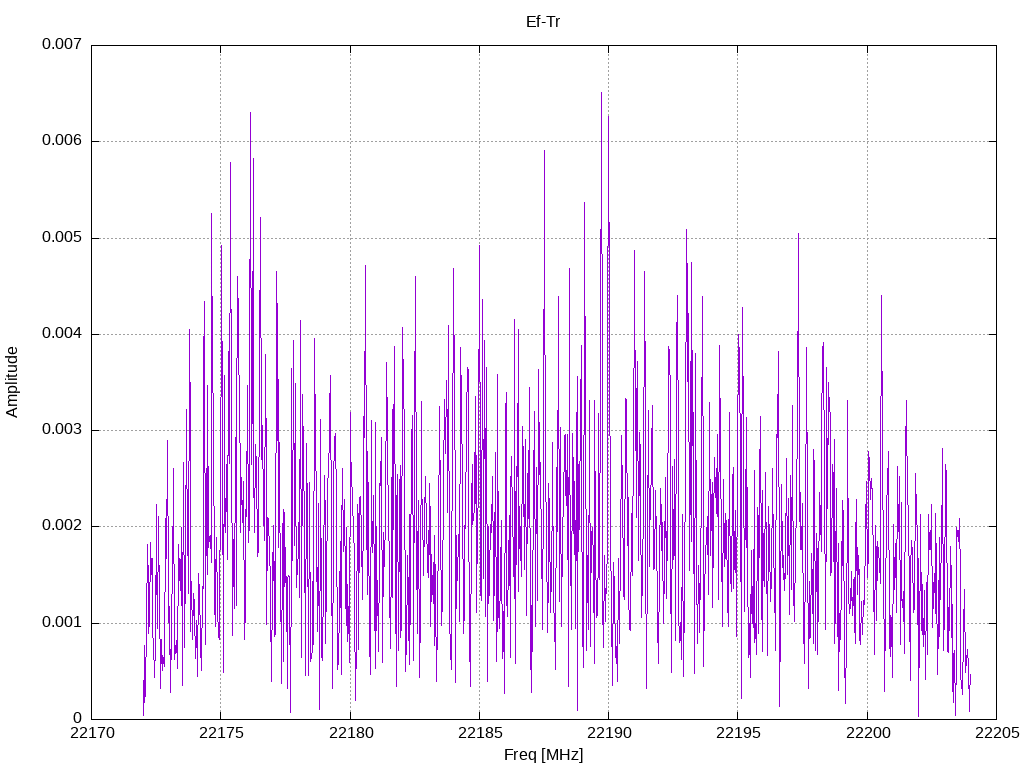The height and width of the screenshot is (768, 1024).
Task: Click the y-axis tick value 0.003
Action: (x=62, y=430)
